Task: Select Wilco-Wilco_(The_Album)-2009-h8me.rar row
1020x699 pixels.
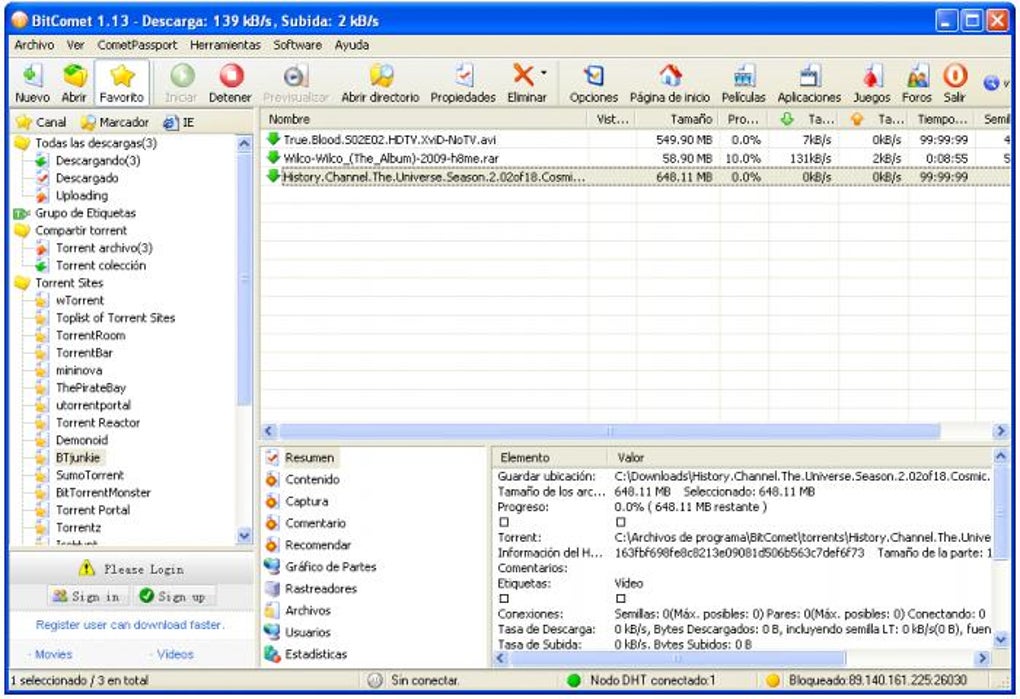Action: (x=636, y=159)
